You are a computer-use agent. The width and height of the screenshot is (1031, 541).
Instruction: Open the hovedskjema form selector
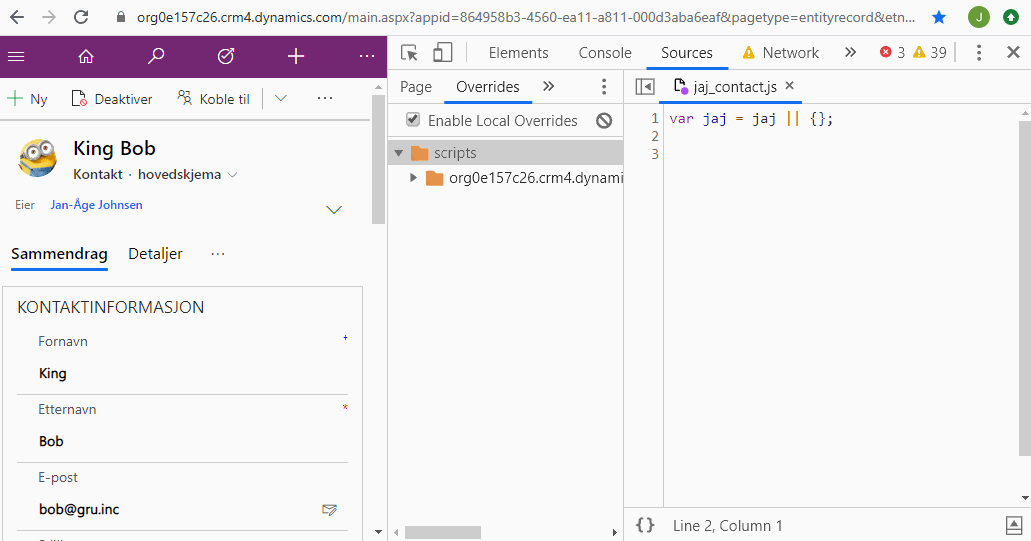[188, 175]
